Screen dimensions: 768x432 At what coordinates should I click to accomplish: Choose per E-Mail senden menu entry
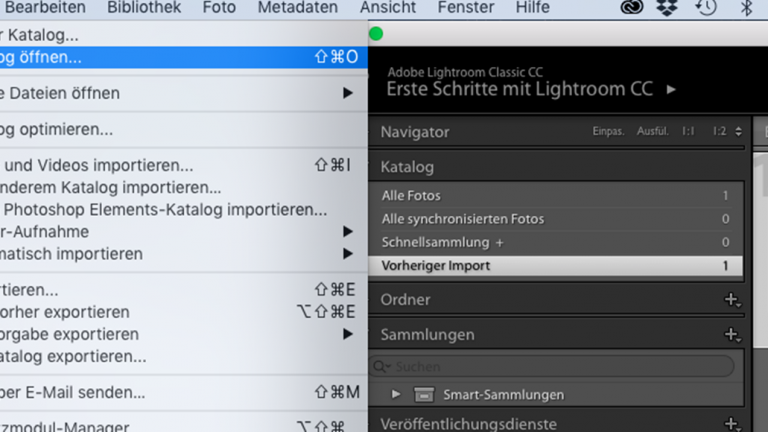(x=184, y=393)
